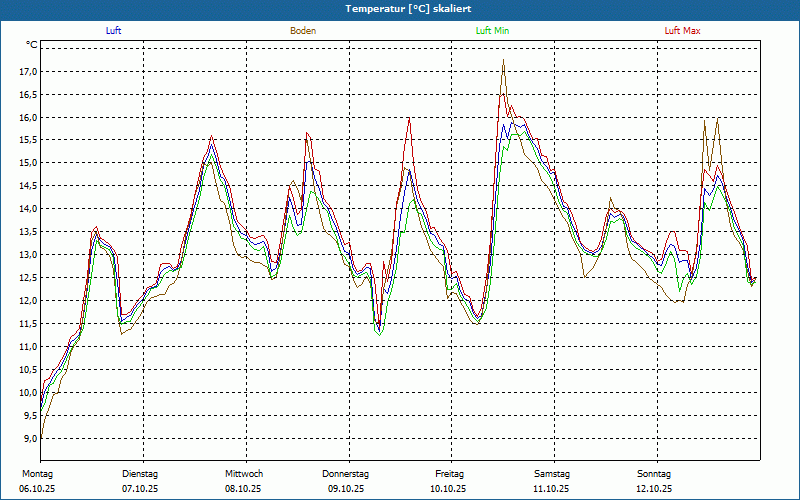Select the 'Sonntag' day label

(x=654, y=474)
